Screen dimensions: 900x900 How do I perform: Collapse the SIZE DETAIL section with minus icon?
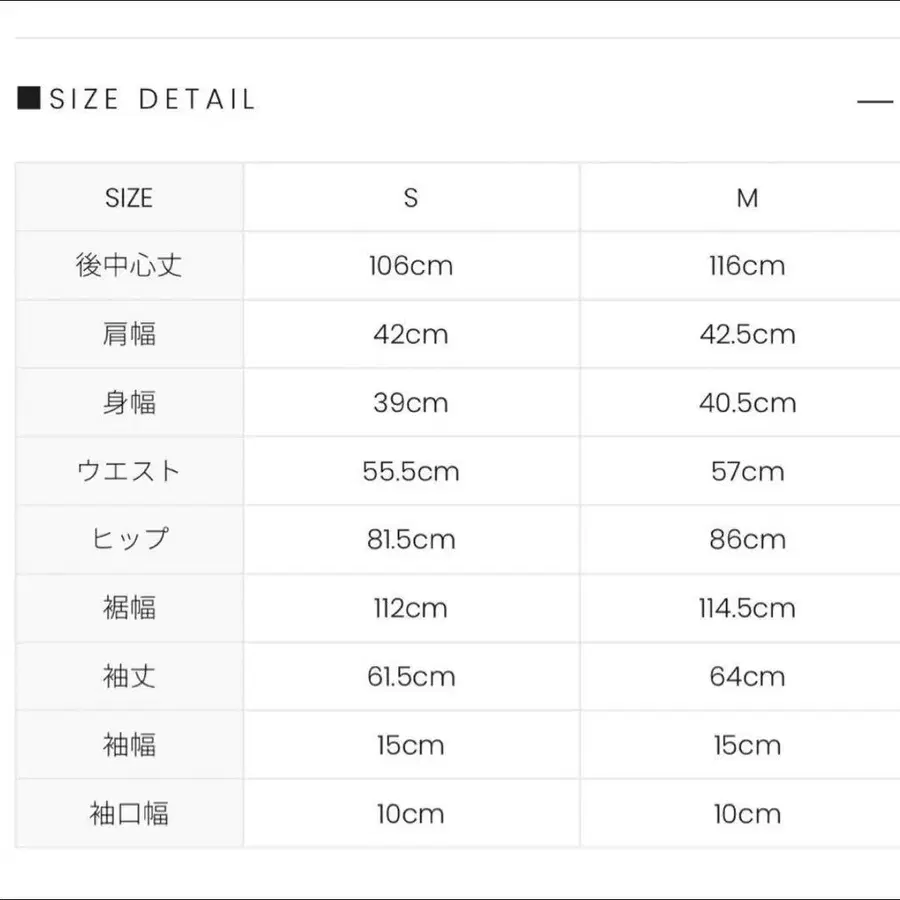[875, 101]
